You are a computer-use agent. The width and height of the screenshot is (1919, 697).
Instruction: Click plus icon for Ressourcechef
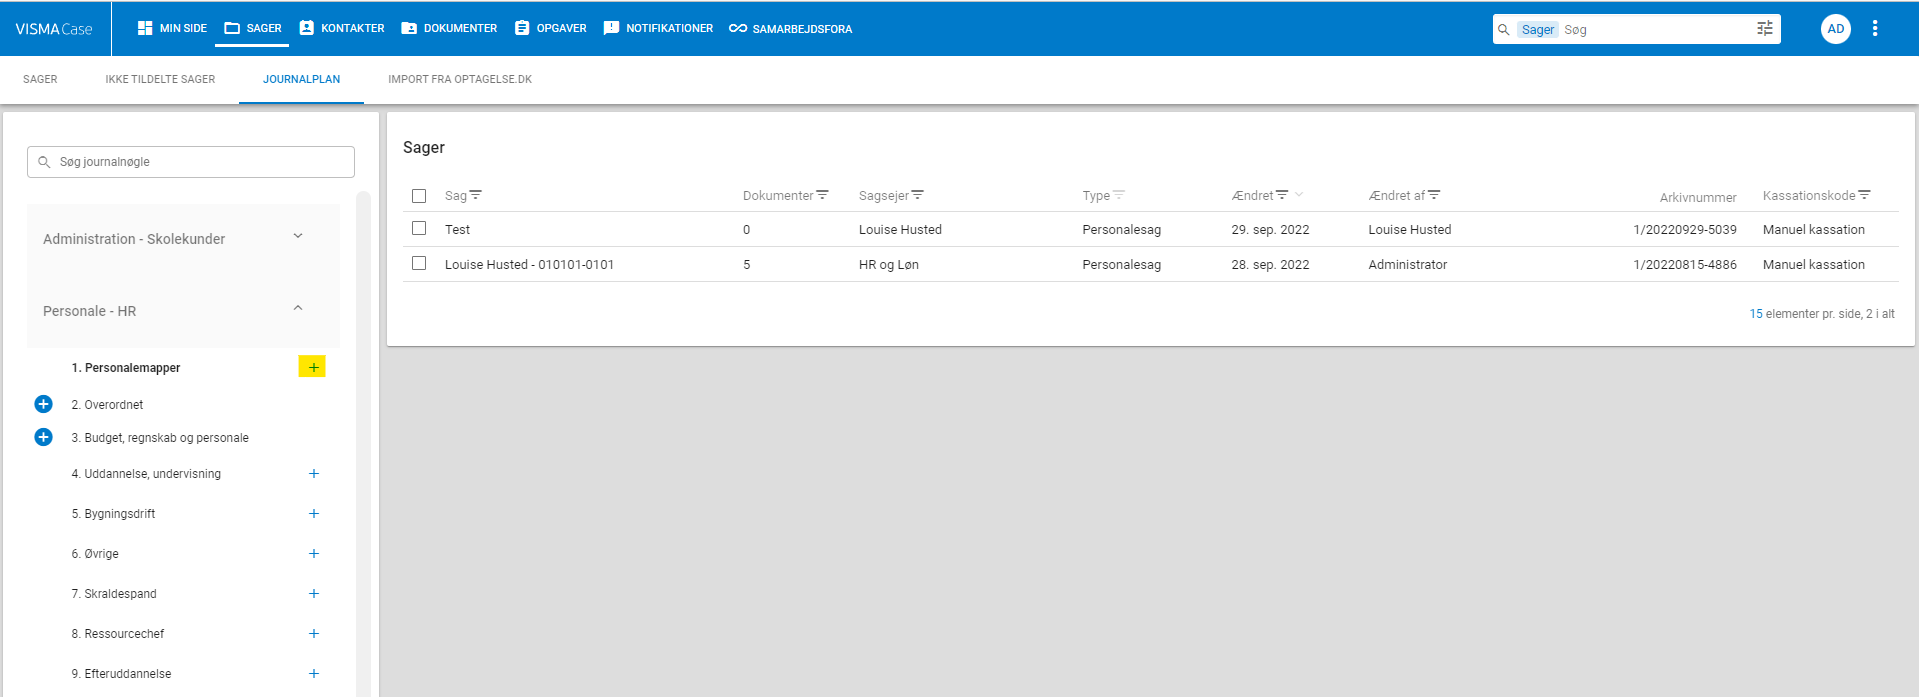click(x=314, y=634)
